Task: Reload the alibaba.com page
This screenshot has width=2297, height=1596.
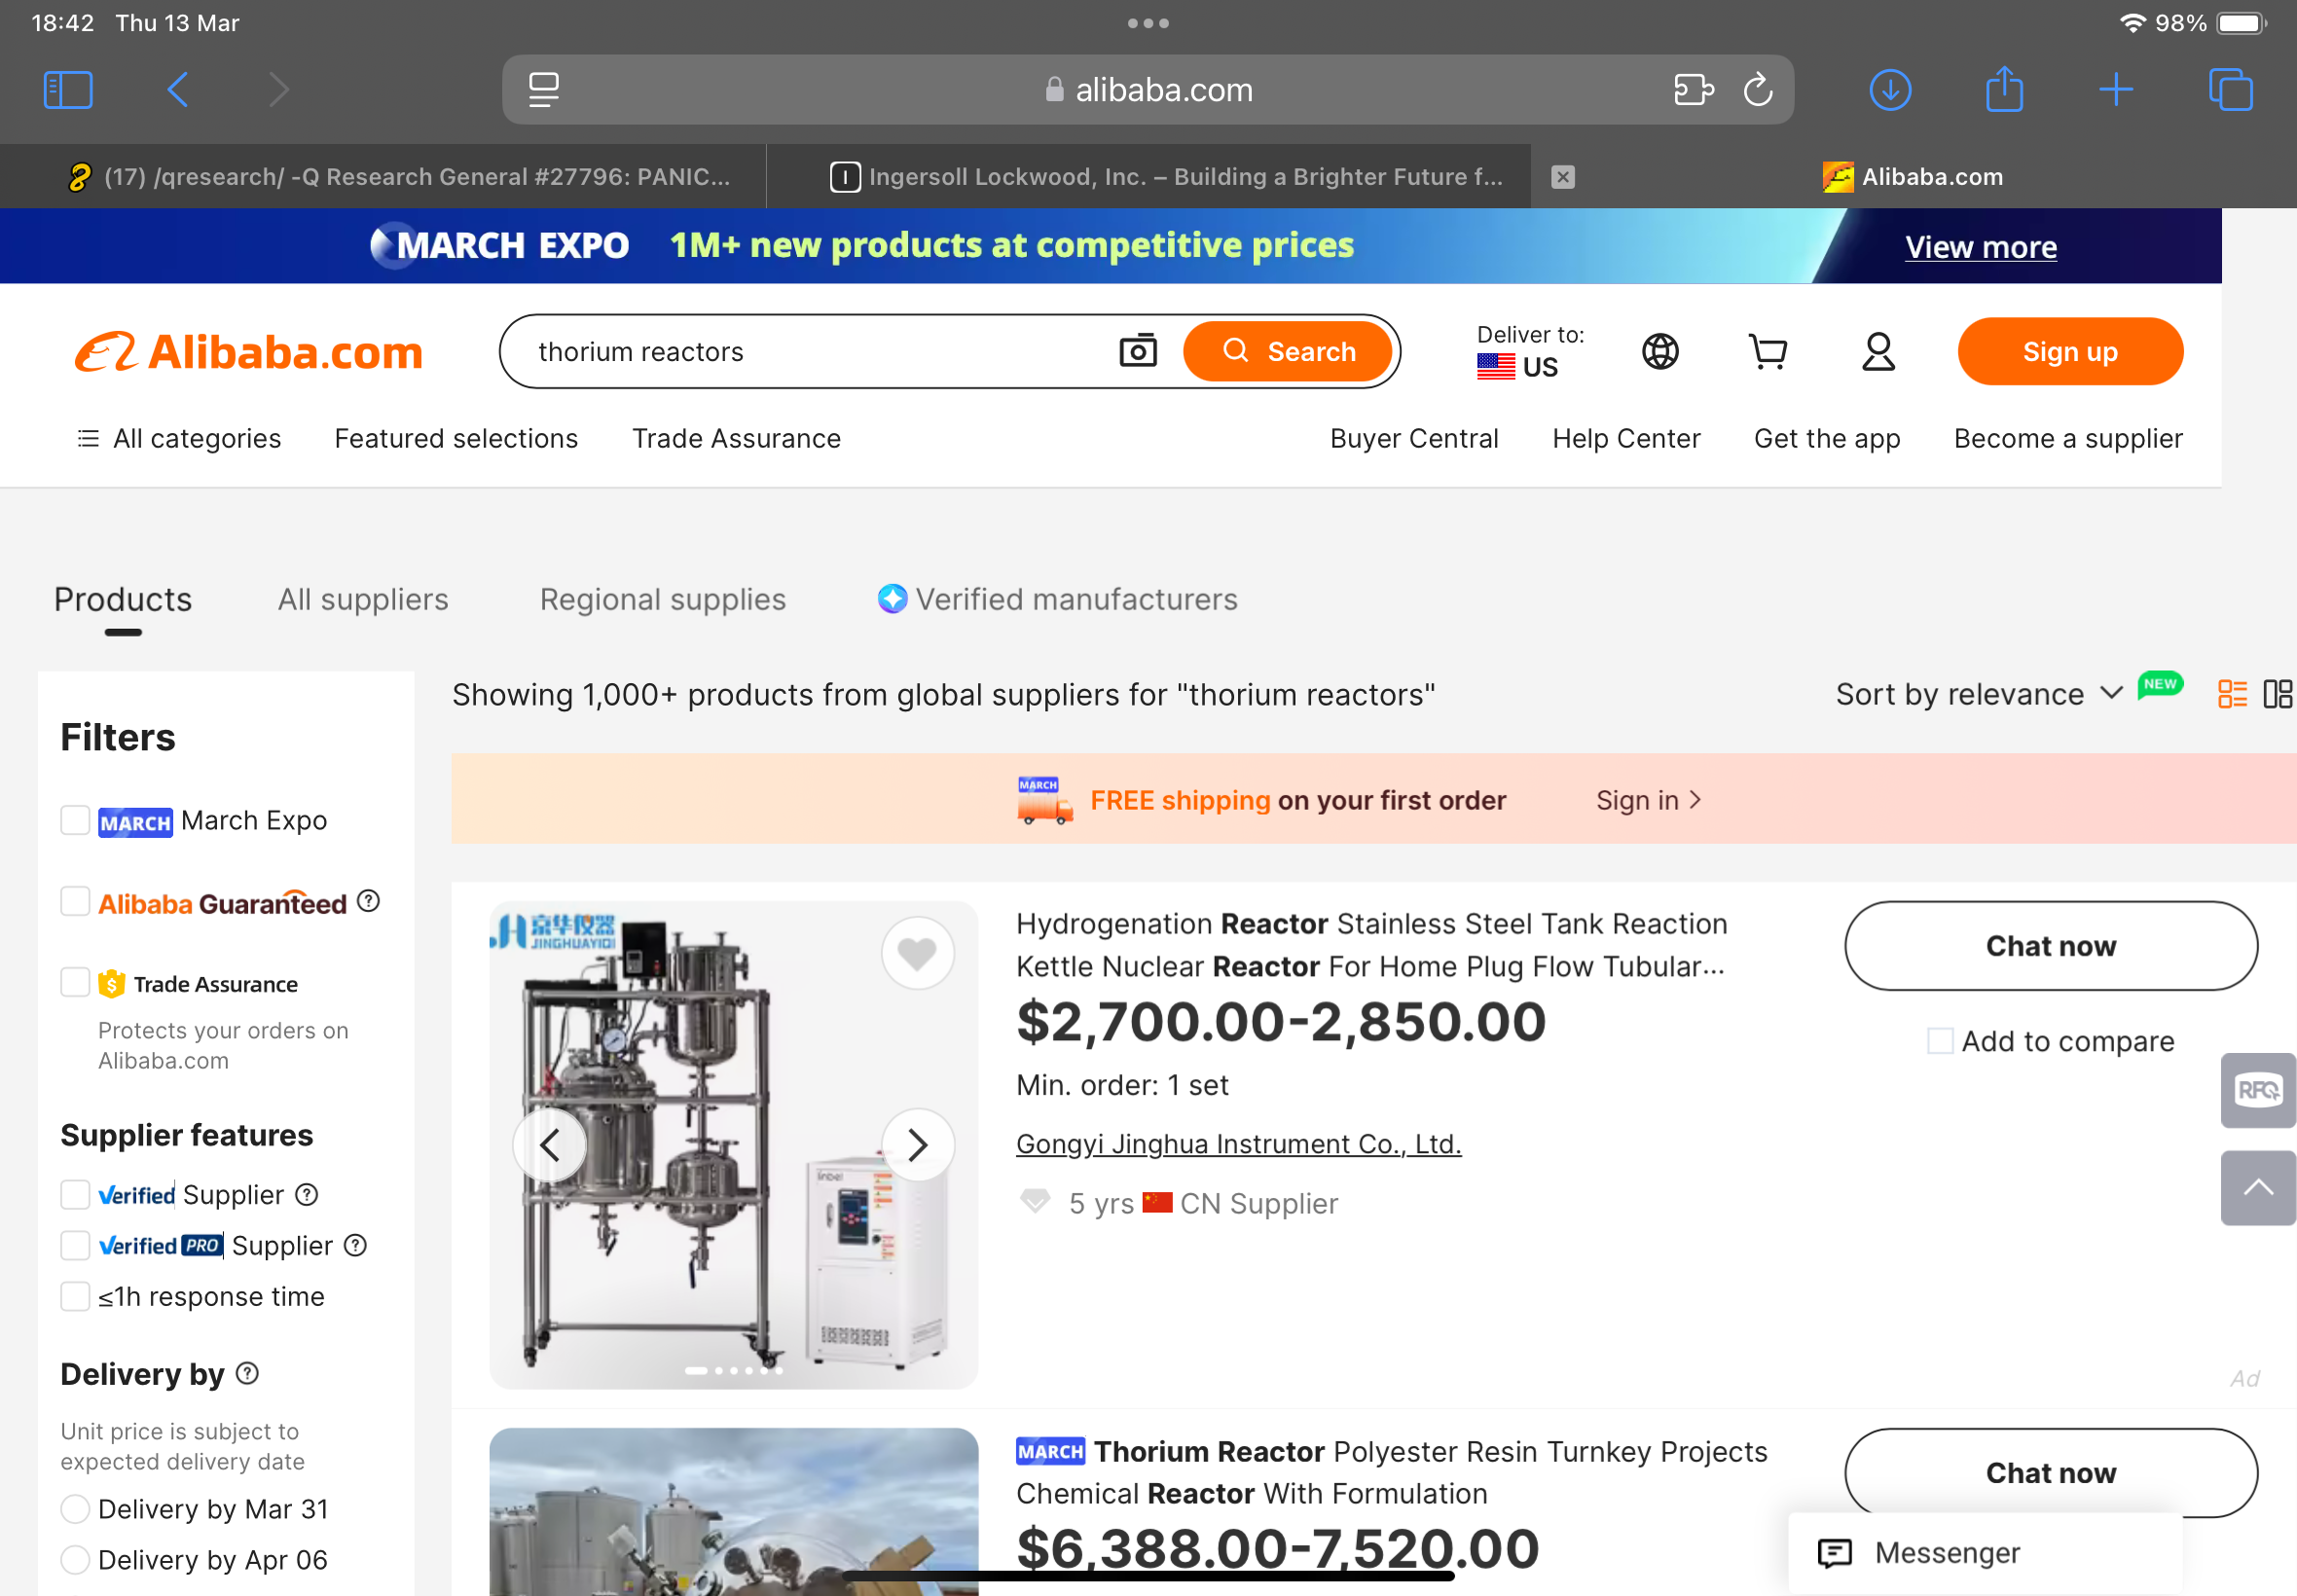Action: [x=1758, y=90]
